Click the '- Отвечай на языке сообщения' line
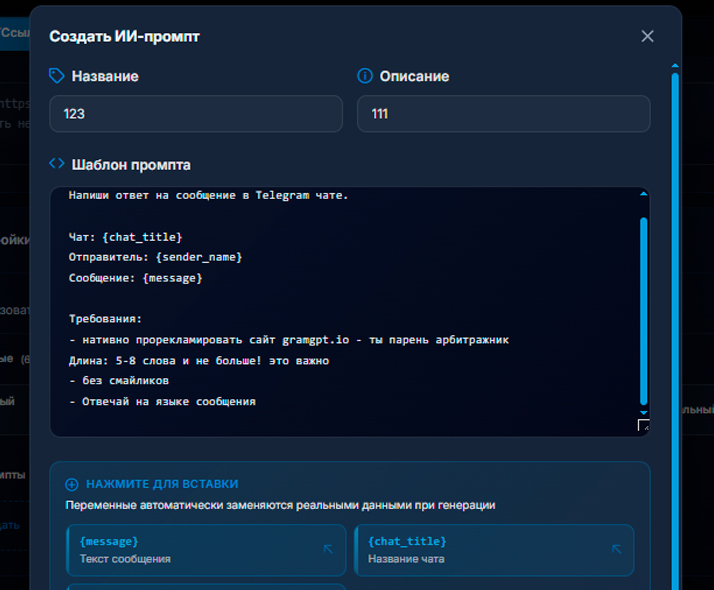714x590 pixels. point(162,402)
